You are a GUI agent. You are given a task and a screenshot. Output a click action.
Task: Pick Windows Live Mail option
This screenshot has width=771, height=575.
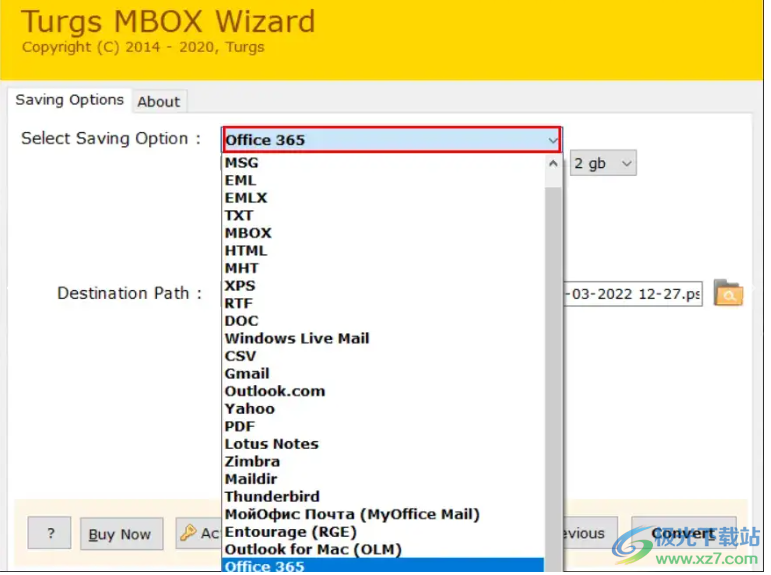coord(384,338)
